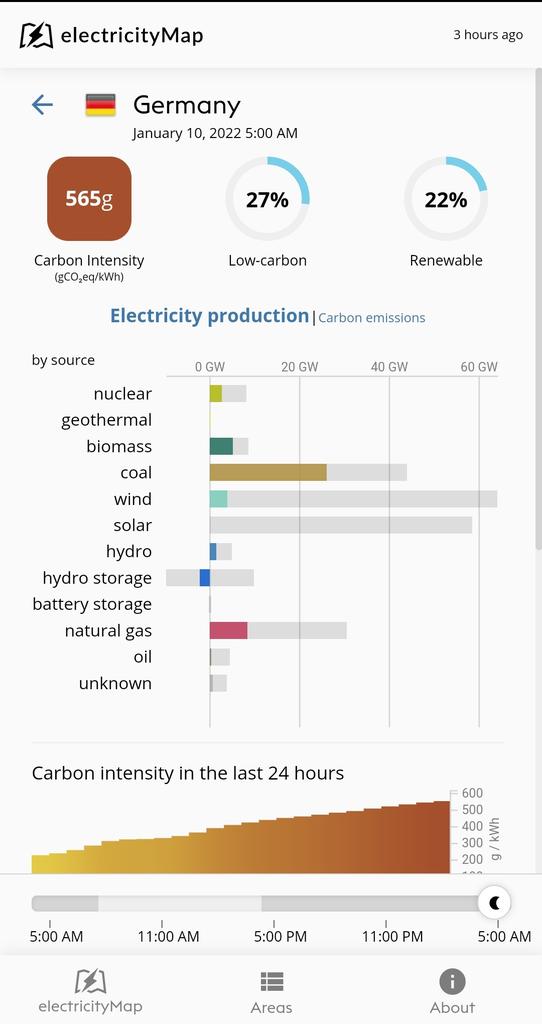The image size is (542, 1024).
Task: Click the coal production bar
Action: tap(268, 473)
